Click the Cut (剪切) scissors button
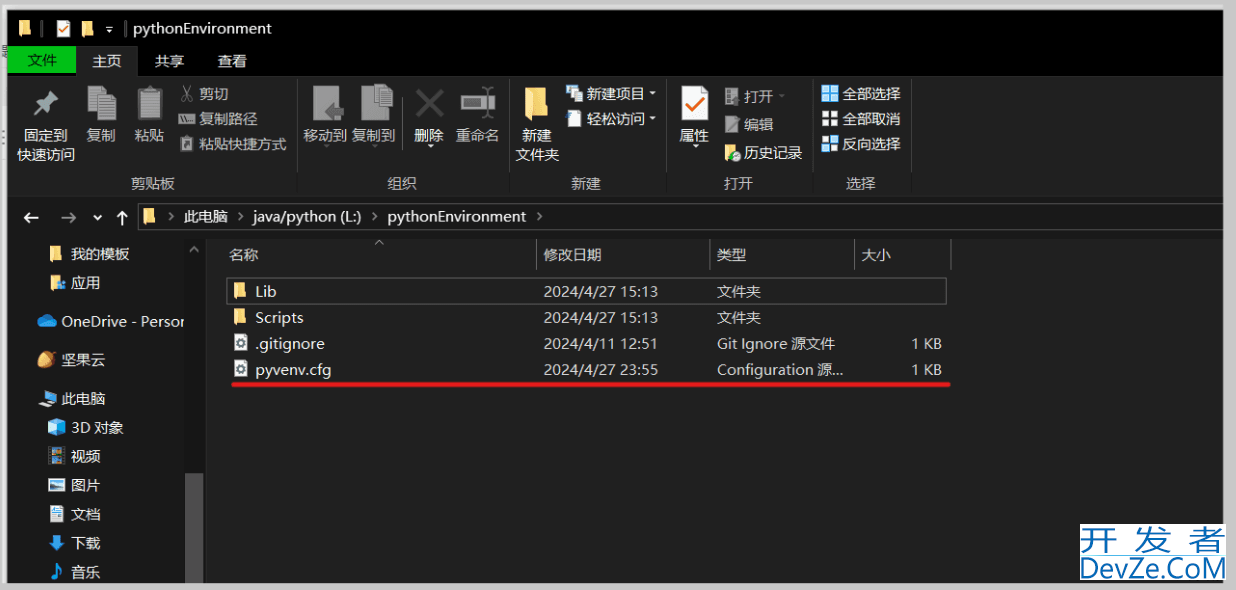 pos(204,94)
